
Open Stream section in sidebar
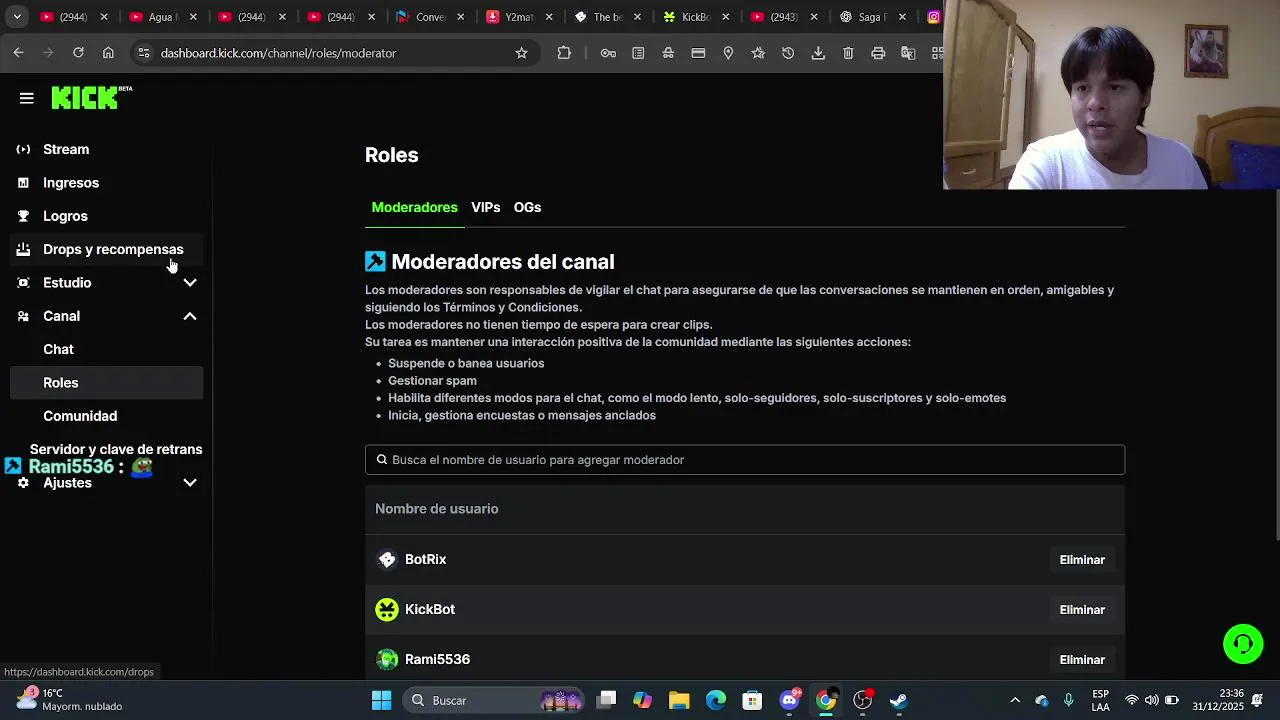(x=66, y=149)
